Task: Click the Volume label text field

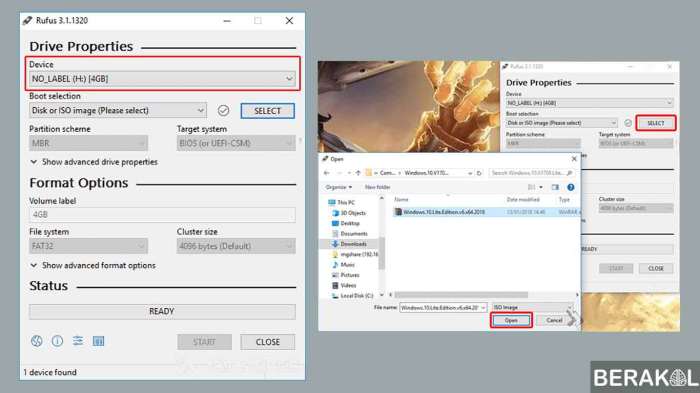Action: coord(162,215)
